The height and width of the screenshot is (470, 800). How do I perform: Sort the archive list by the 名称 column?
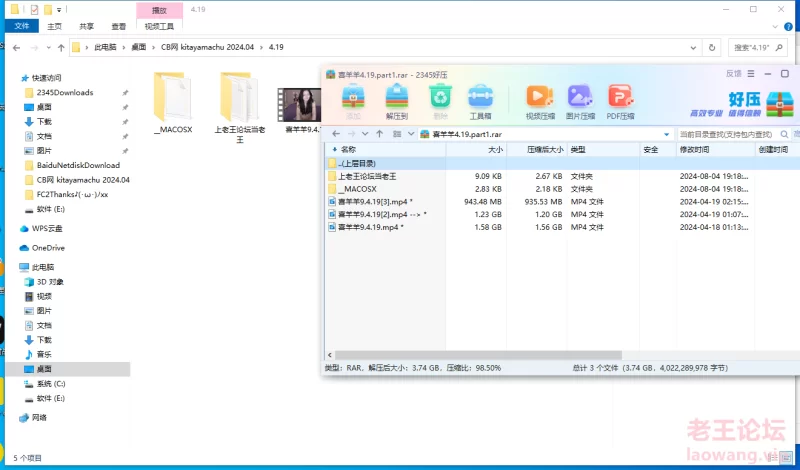pos(386,150)
